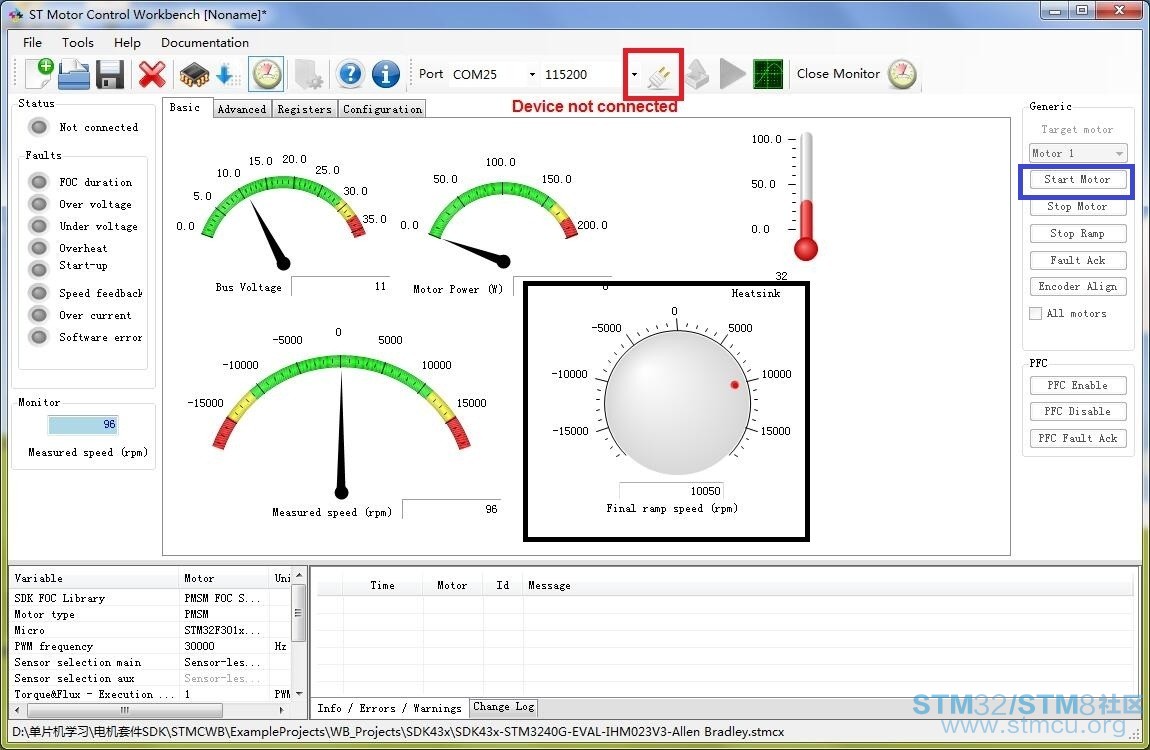Click the Close Monitor gauge icon

coord(902,74)
